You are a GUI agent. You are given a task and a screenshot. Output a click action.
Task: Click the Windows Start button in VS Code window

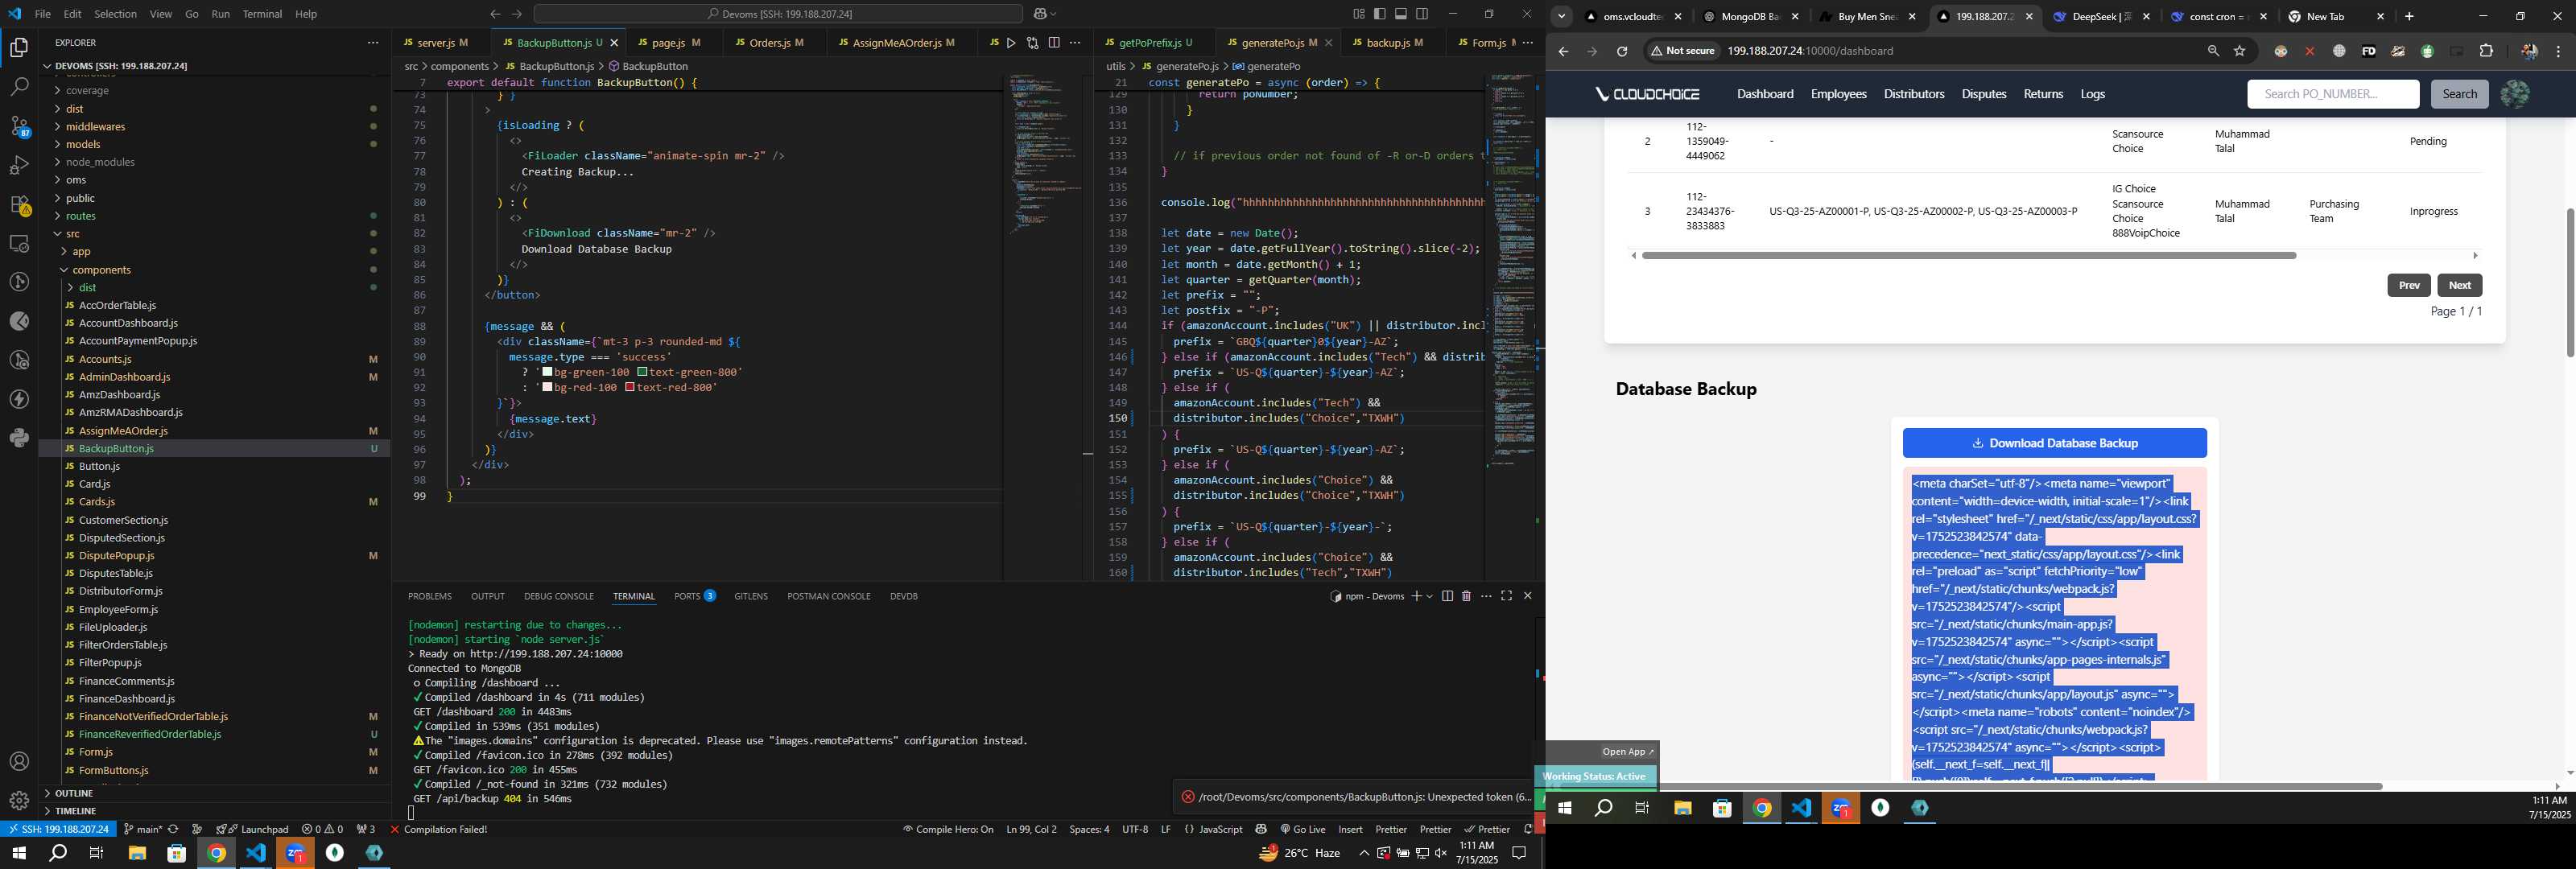click(x=18, y=853)
